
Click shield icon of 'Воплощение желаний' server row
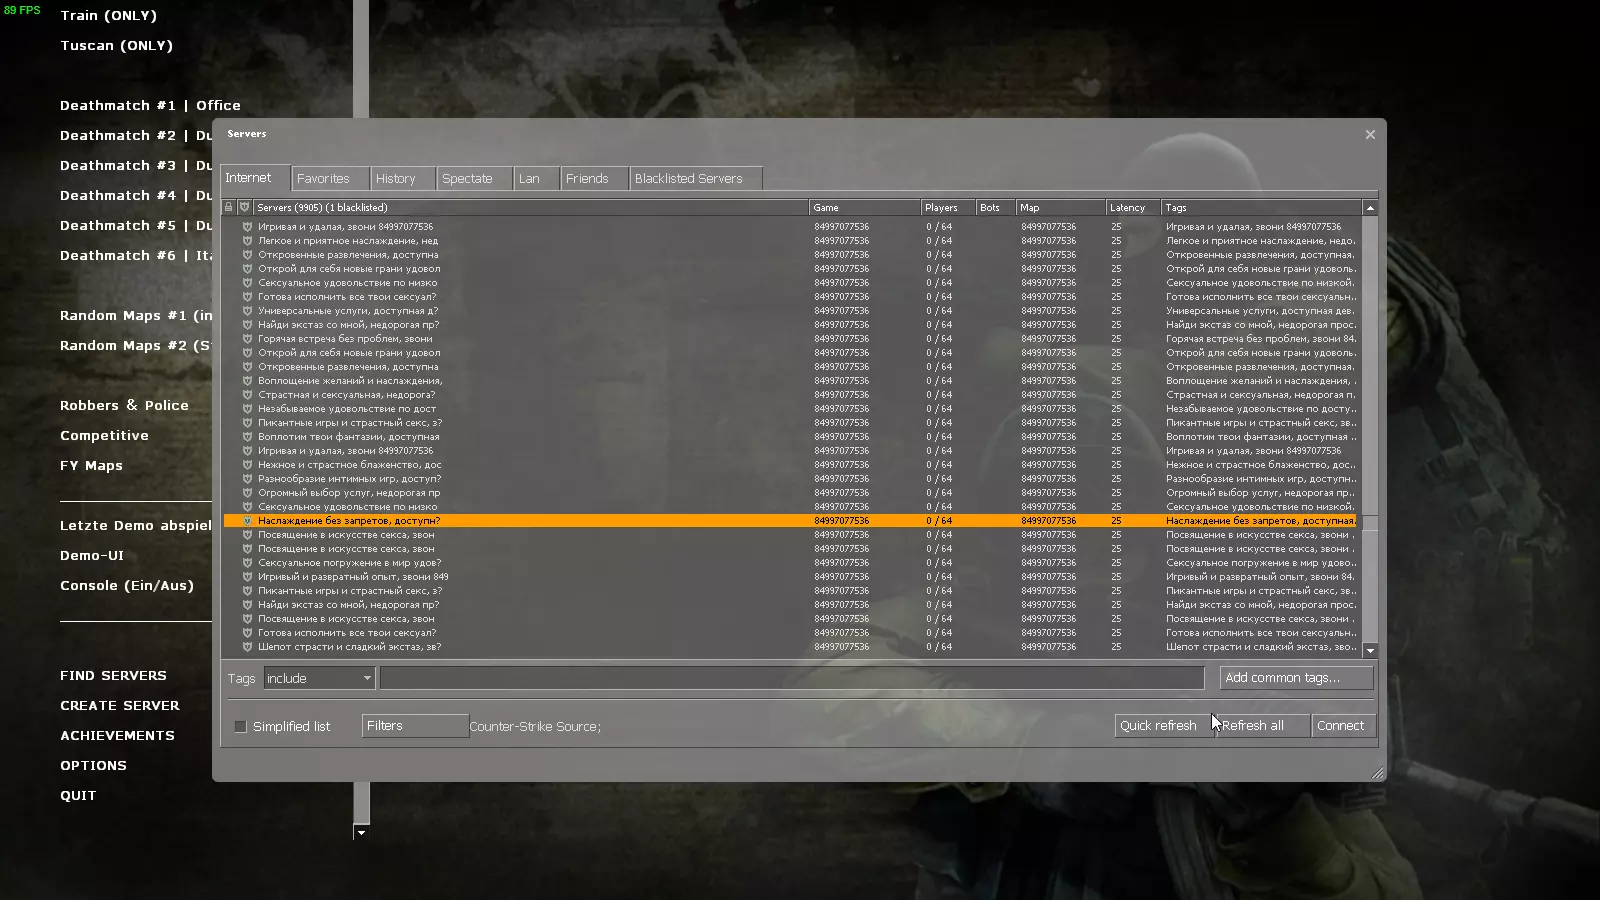click(x=247, y=381)
